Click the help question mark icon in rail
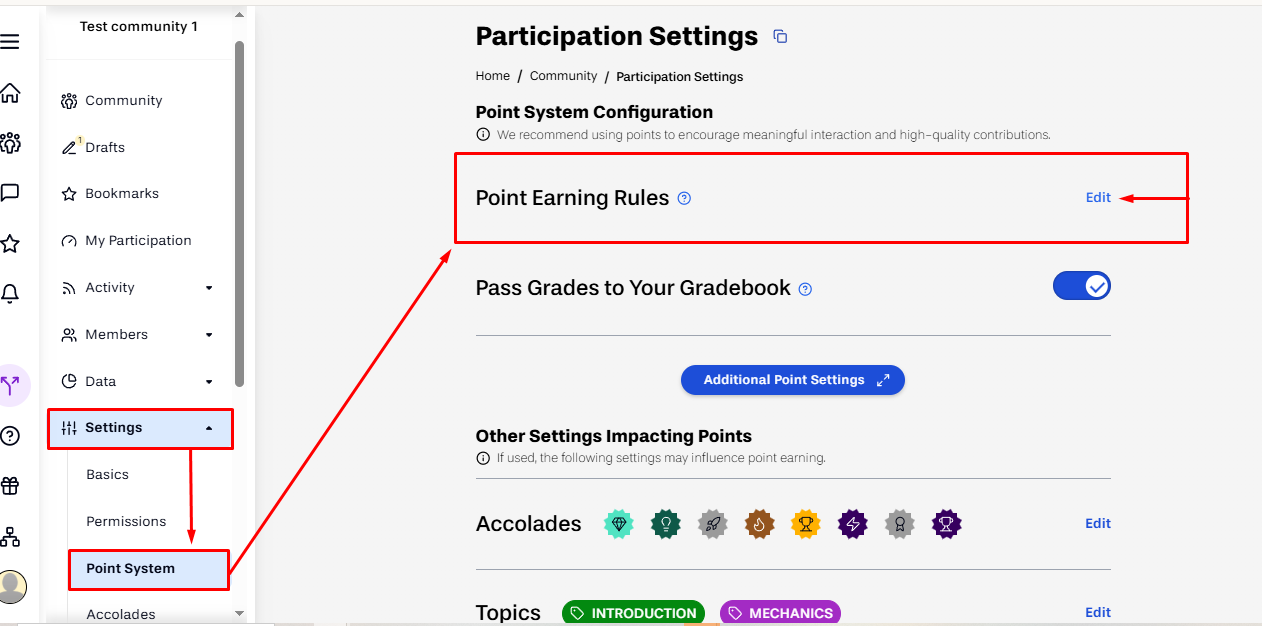This screenshot has height=626, width=1262. 10,436
